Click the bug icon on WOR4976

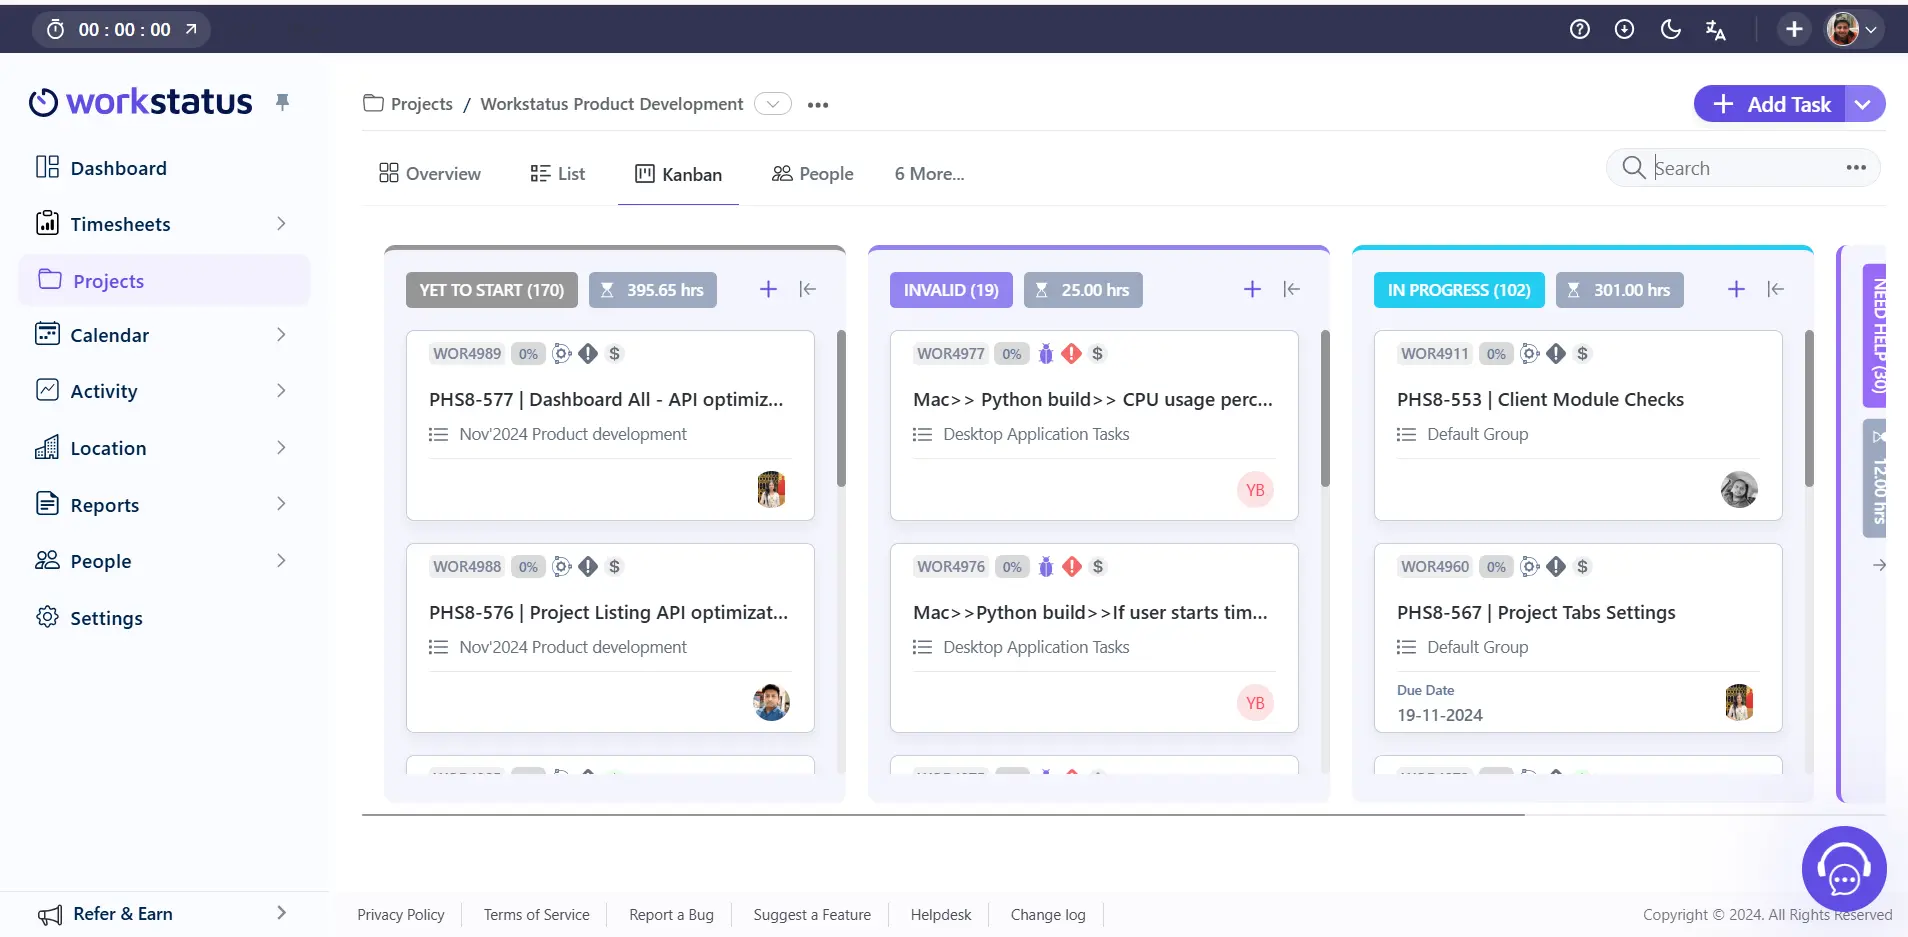click(x=1046, y=566)
